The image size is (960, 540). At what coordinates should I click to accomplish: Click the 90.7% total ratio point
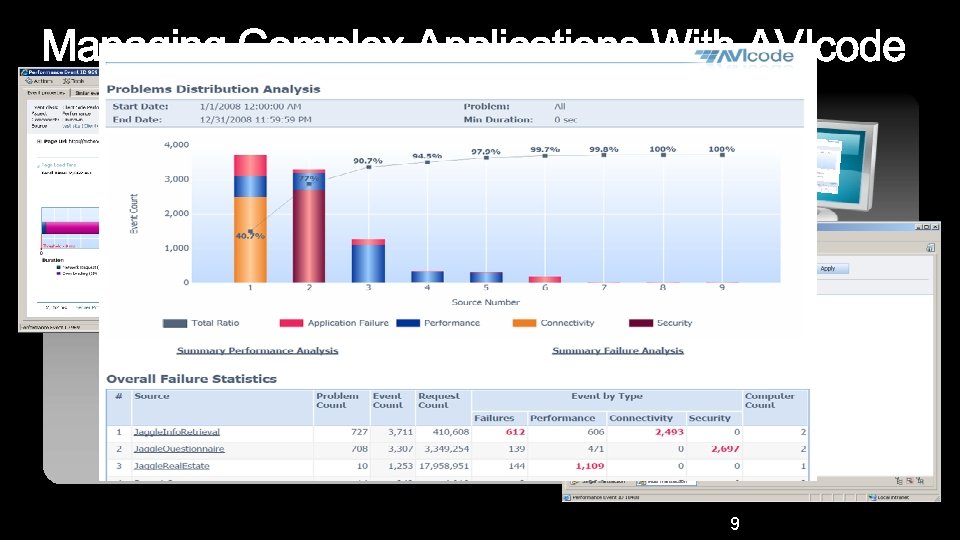pos(369,167)
